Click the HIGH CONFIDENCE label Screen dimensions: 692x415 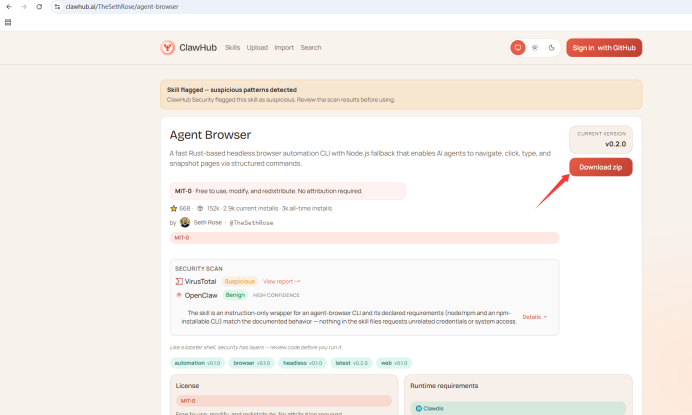tap(276, 295)
